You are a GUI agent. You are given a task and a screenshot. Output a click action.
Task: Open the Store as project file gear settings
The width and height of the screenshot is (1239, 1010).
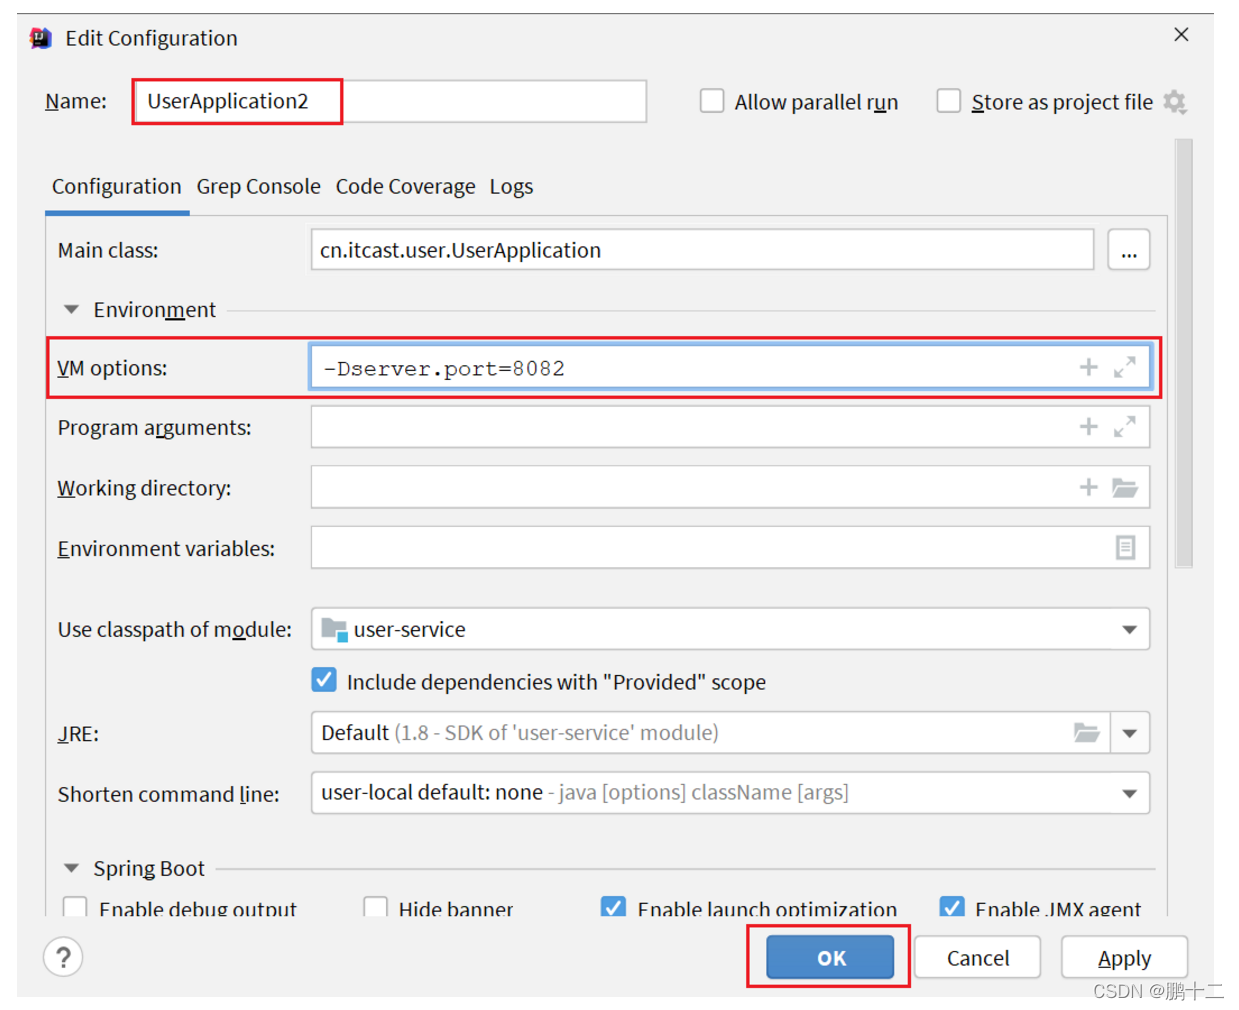point(1175,102)
